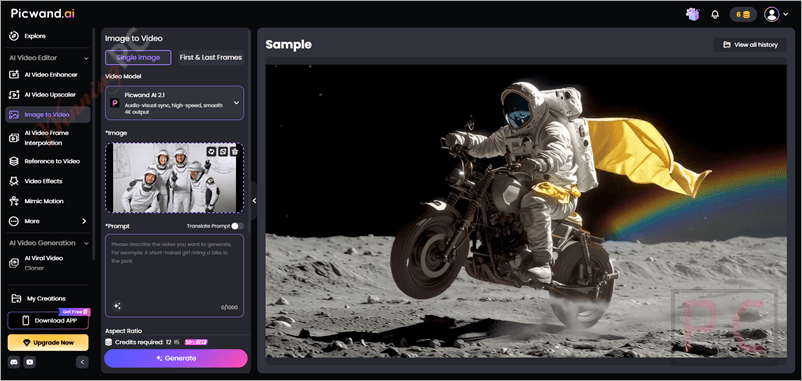Open YouTube channel icon
This screenshot has width=802, height=381.
(30, 362)
